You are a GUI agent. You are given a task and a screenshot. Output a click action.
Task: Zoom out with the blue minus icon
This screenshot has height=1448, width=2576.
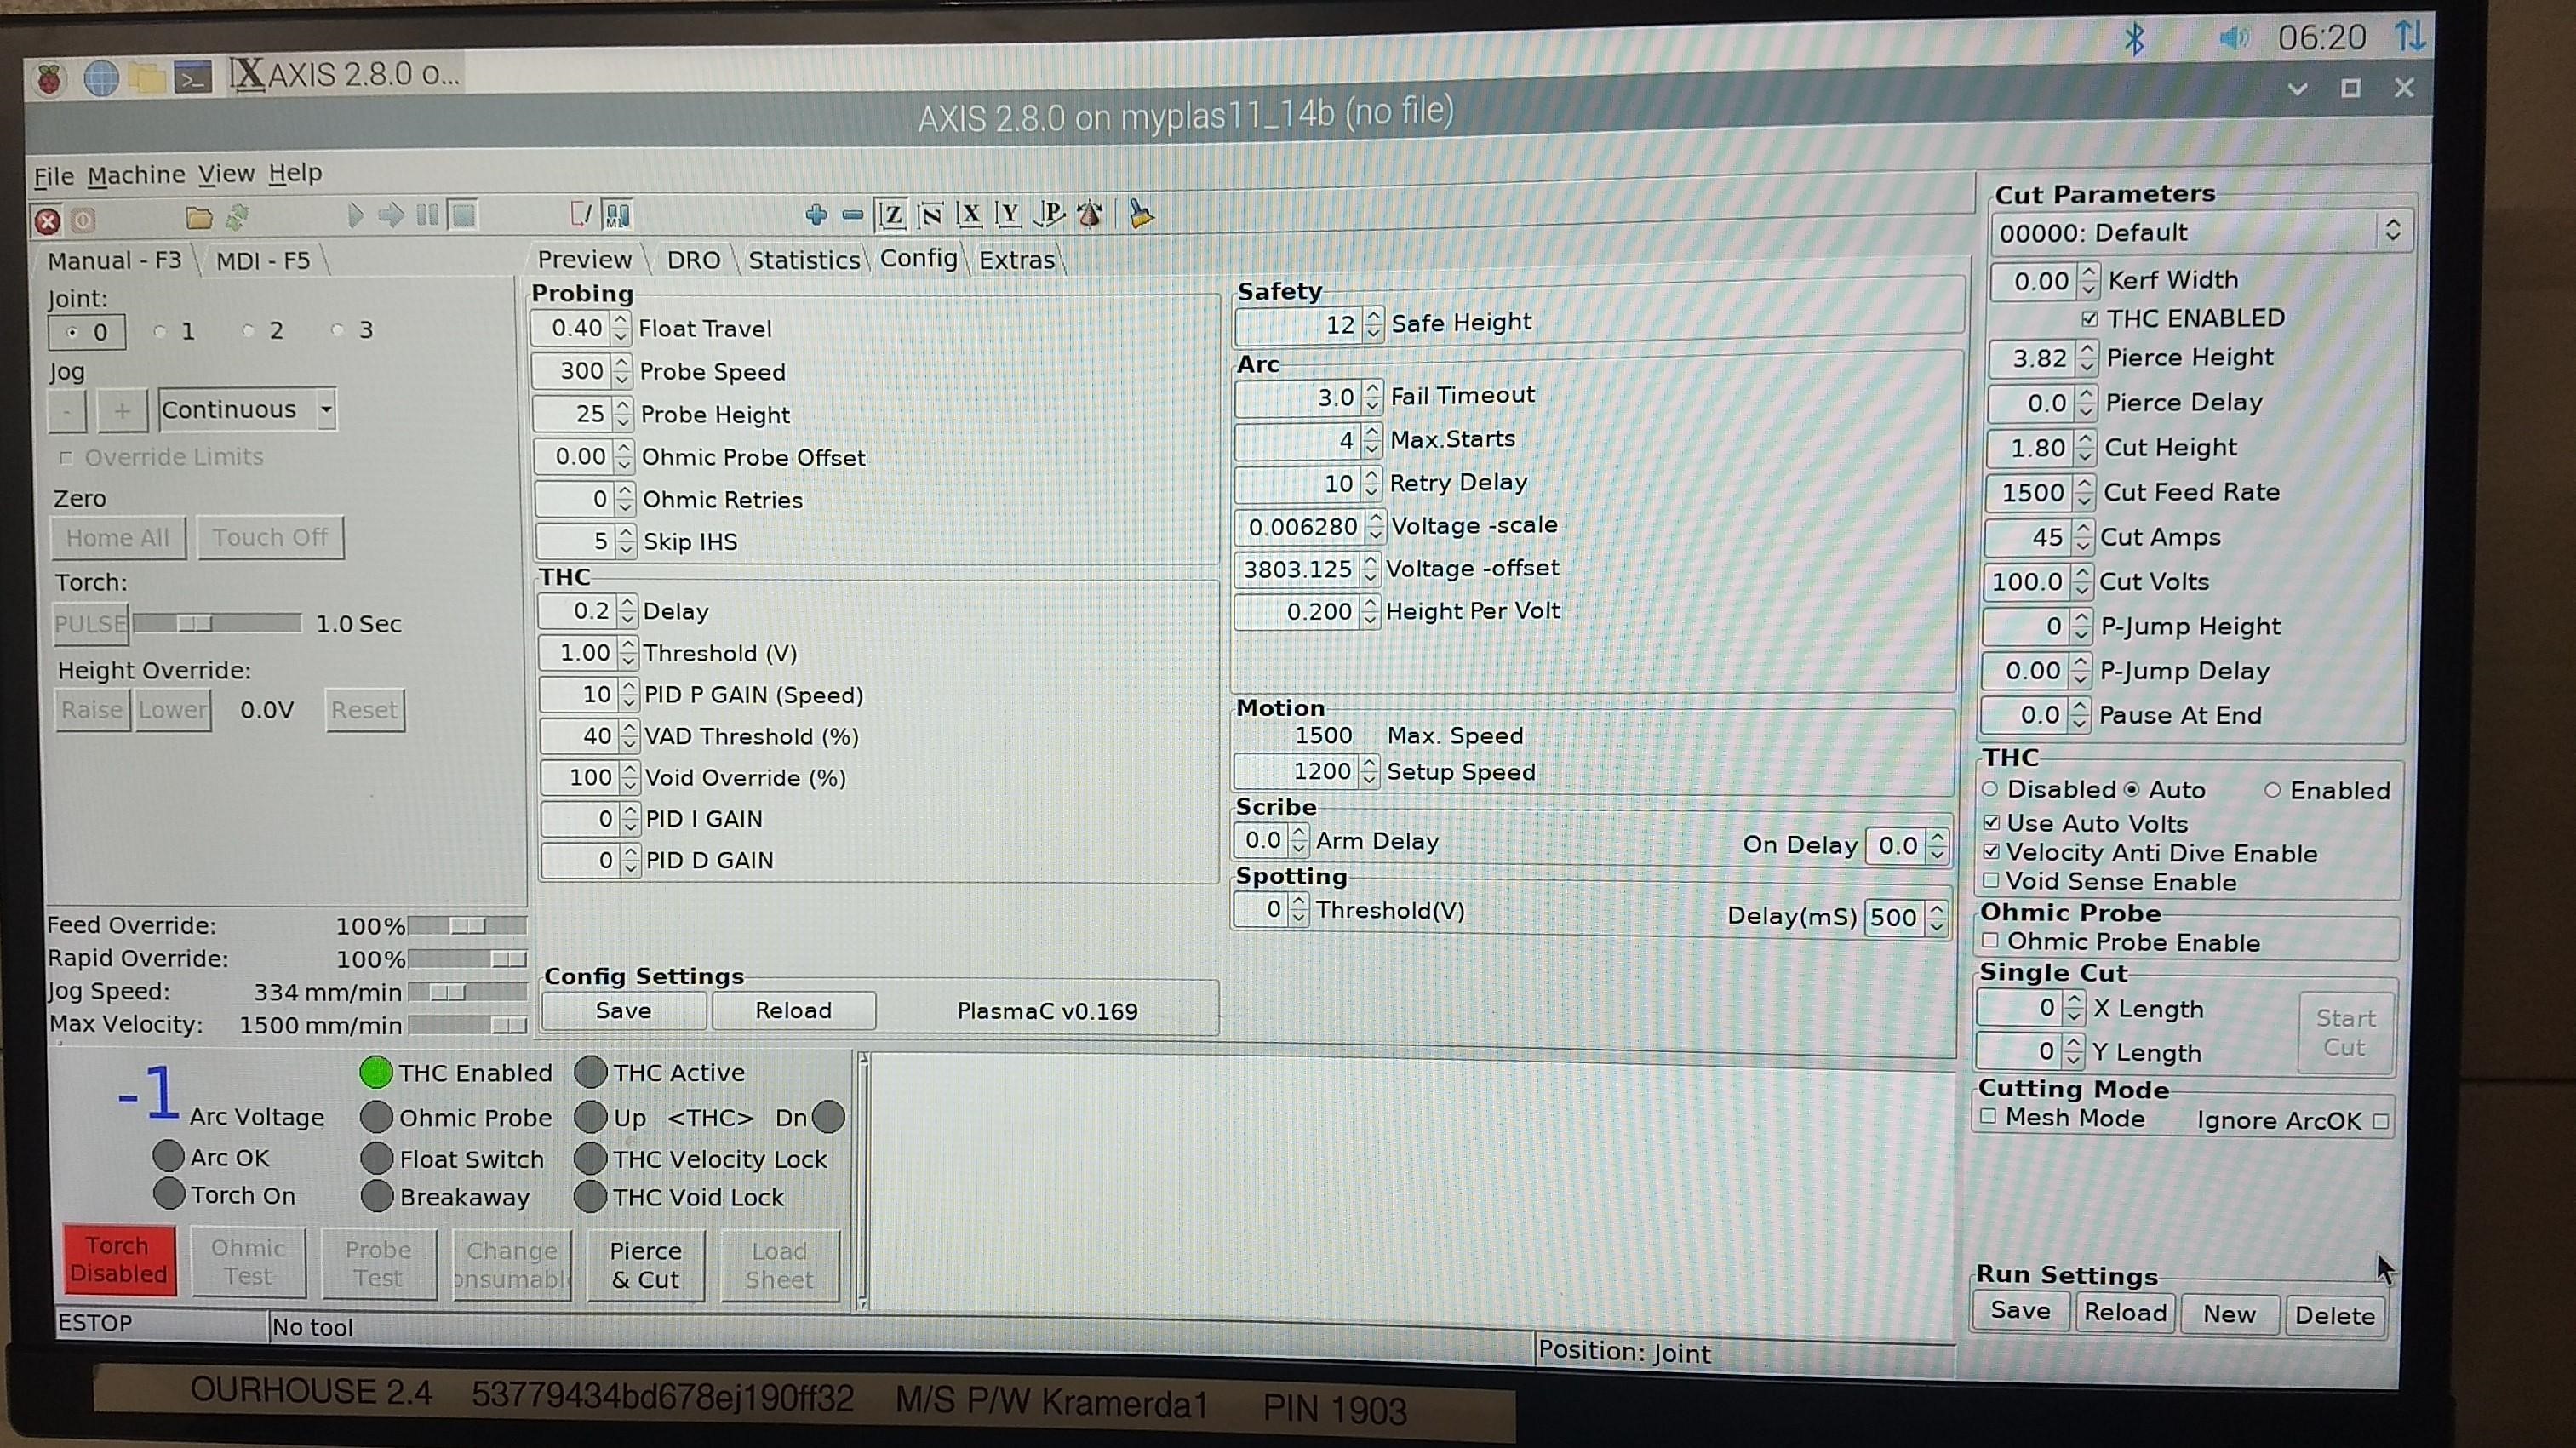pos(852,214)
